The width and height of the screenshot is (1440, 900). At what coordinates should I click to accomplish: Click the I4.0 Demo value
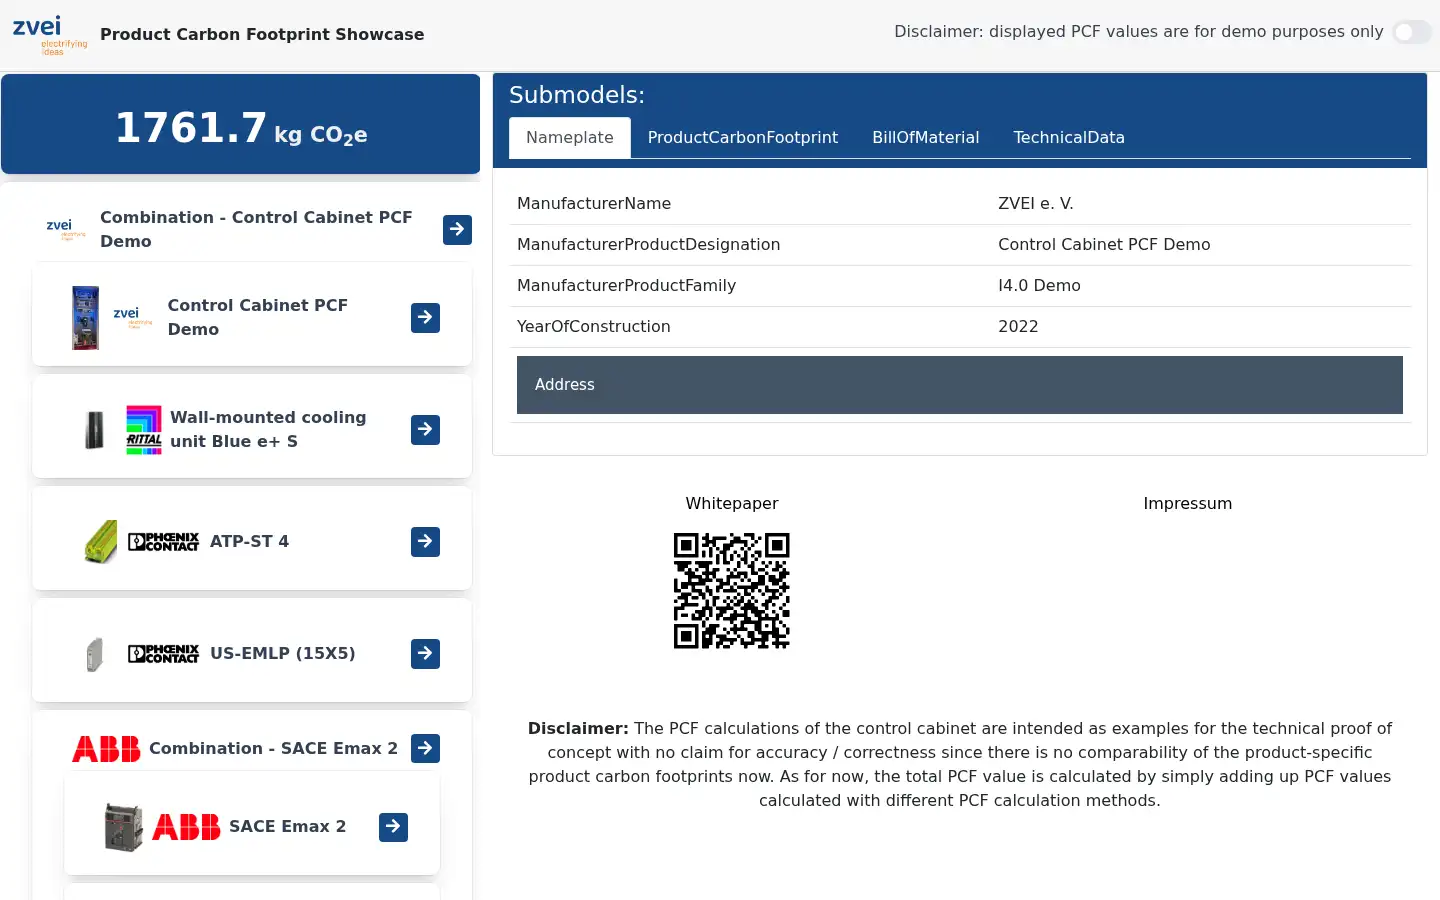[x=1040, y=286]
